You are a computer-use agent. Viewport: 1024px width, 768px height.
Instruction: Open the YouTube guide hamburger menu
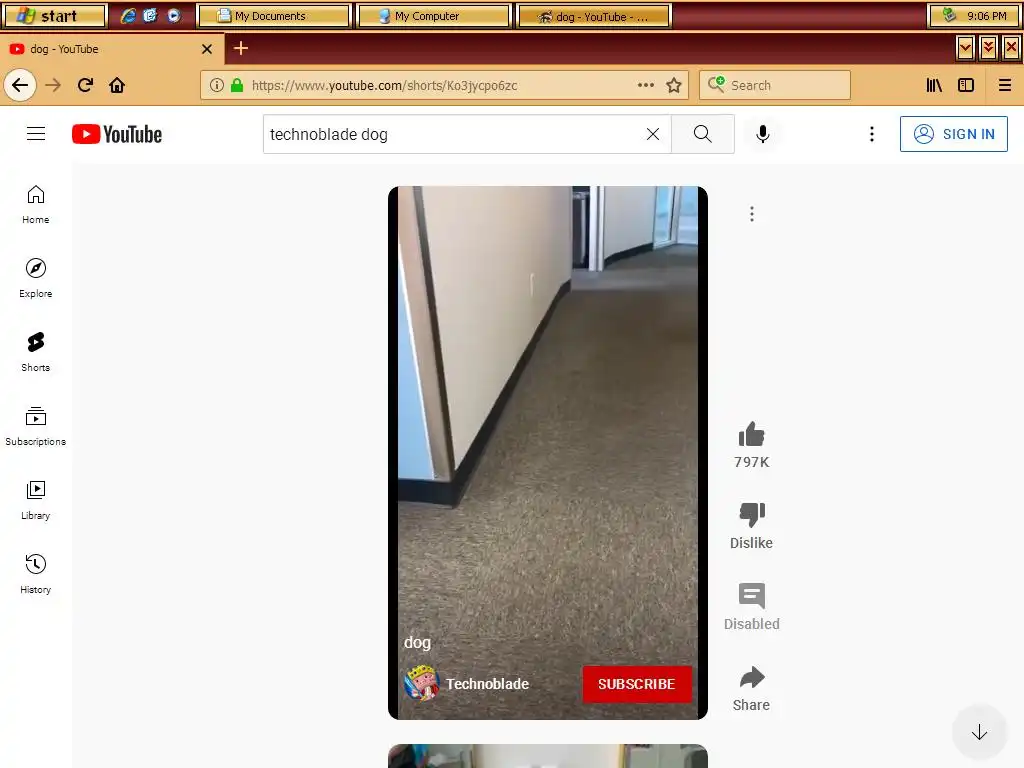[x=36, y=134]
